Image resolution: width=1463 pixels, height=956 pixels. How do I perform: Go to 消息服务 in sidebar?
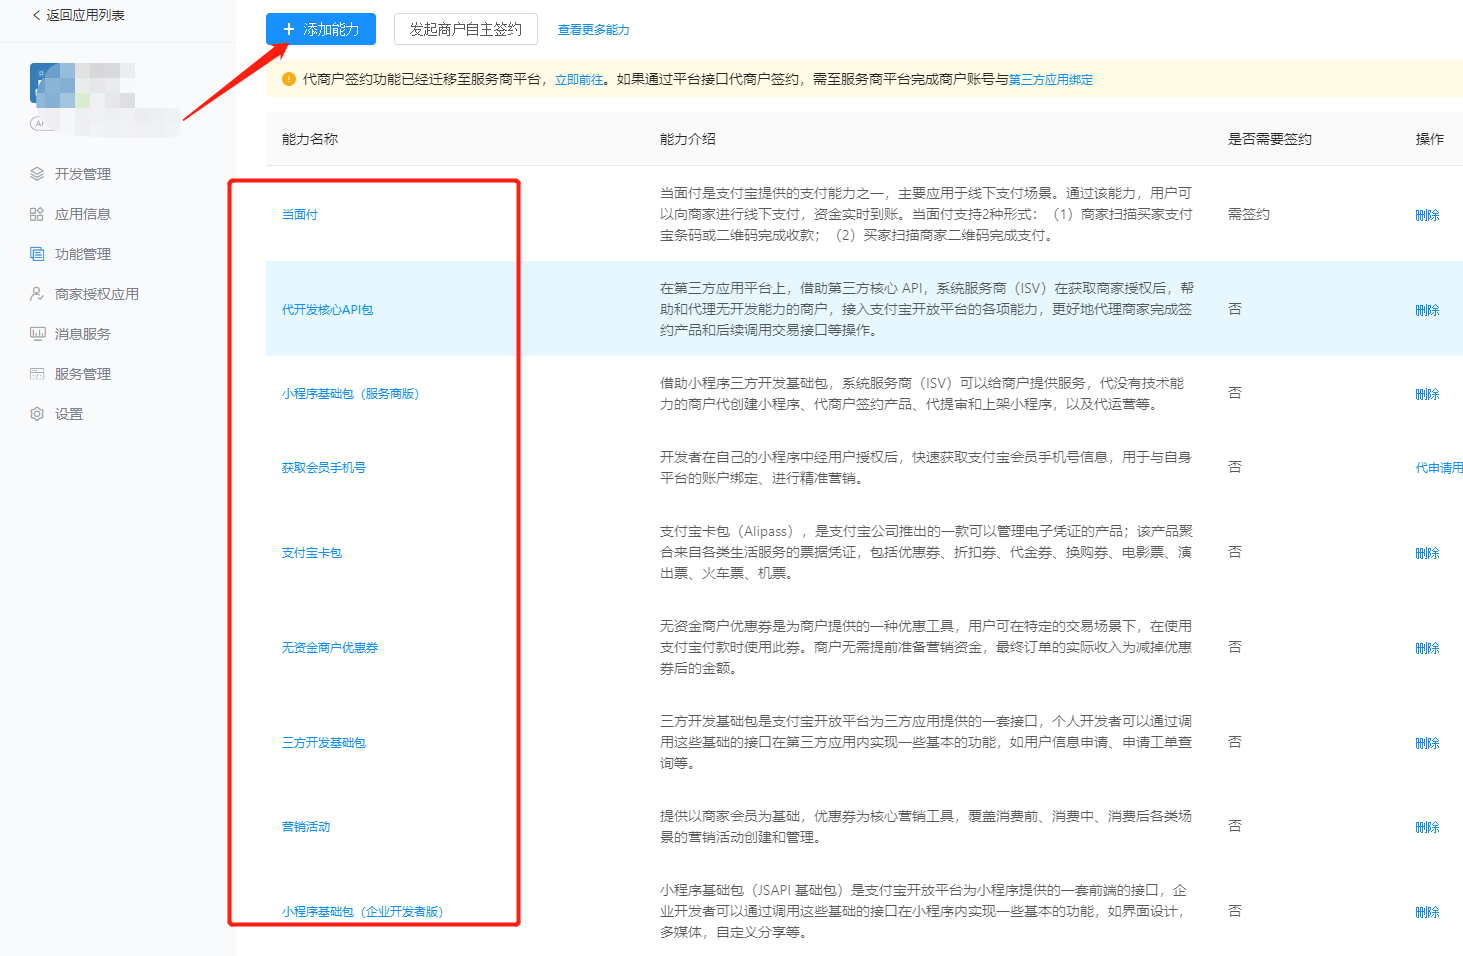(x=83, y=334)
